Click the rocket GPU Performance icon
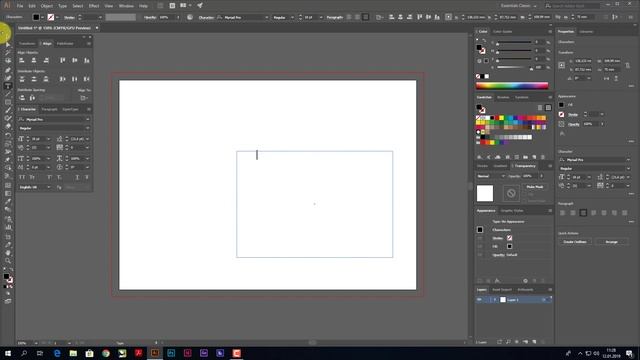640x360 pixels. [x=200, y=6]
